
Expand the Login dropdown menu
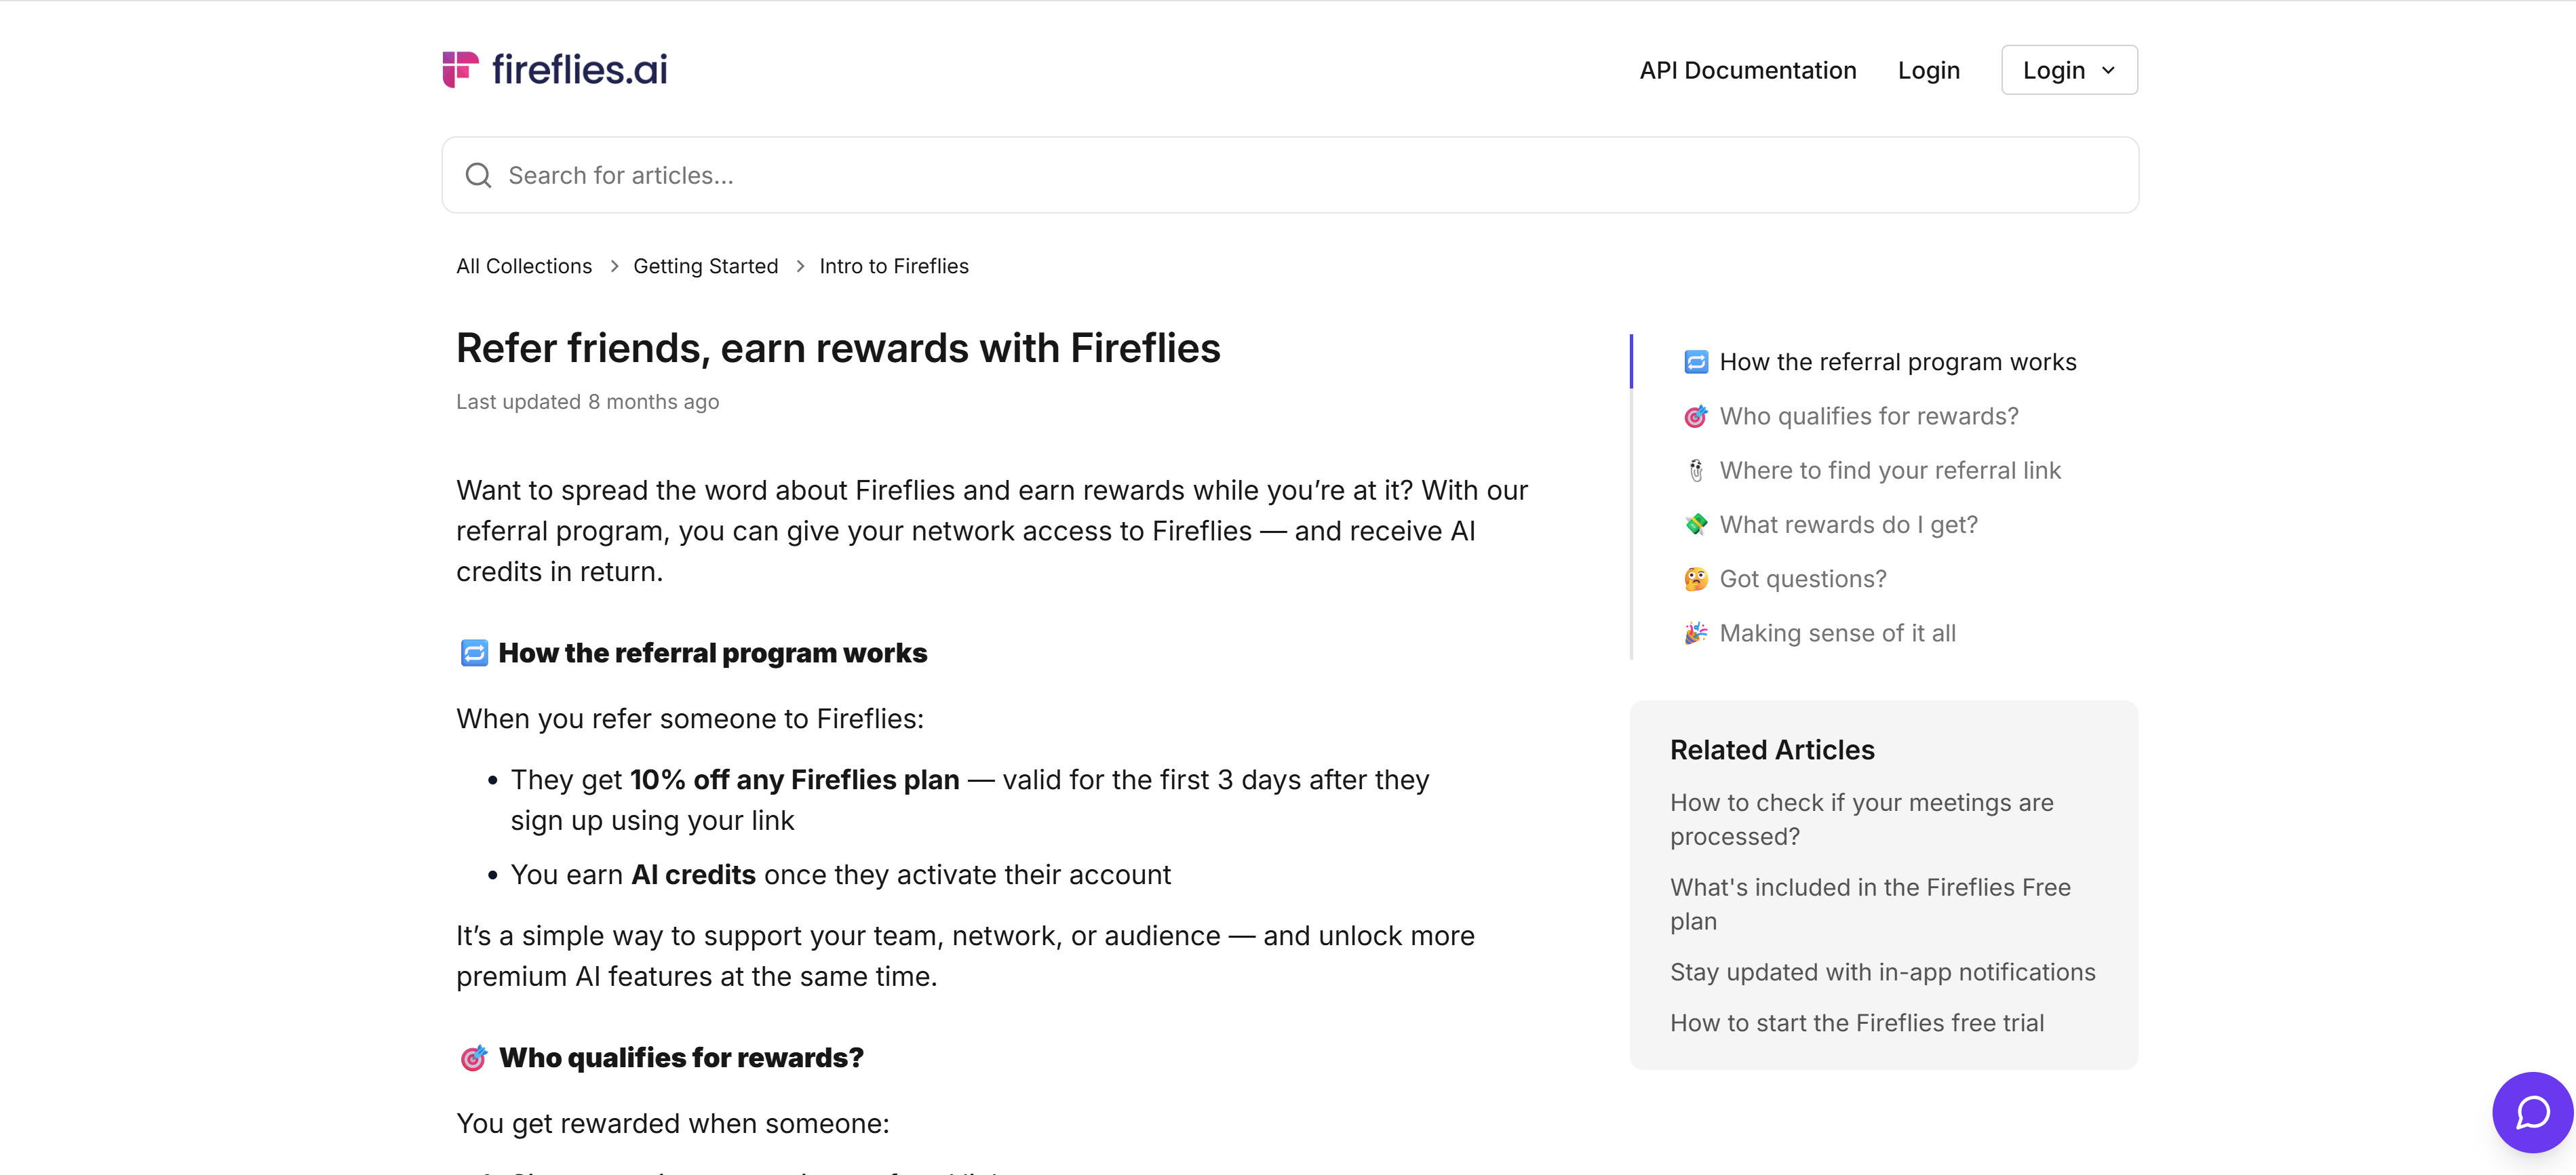click(2068, 69)
